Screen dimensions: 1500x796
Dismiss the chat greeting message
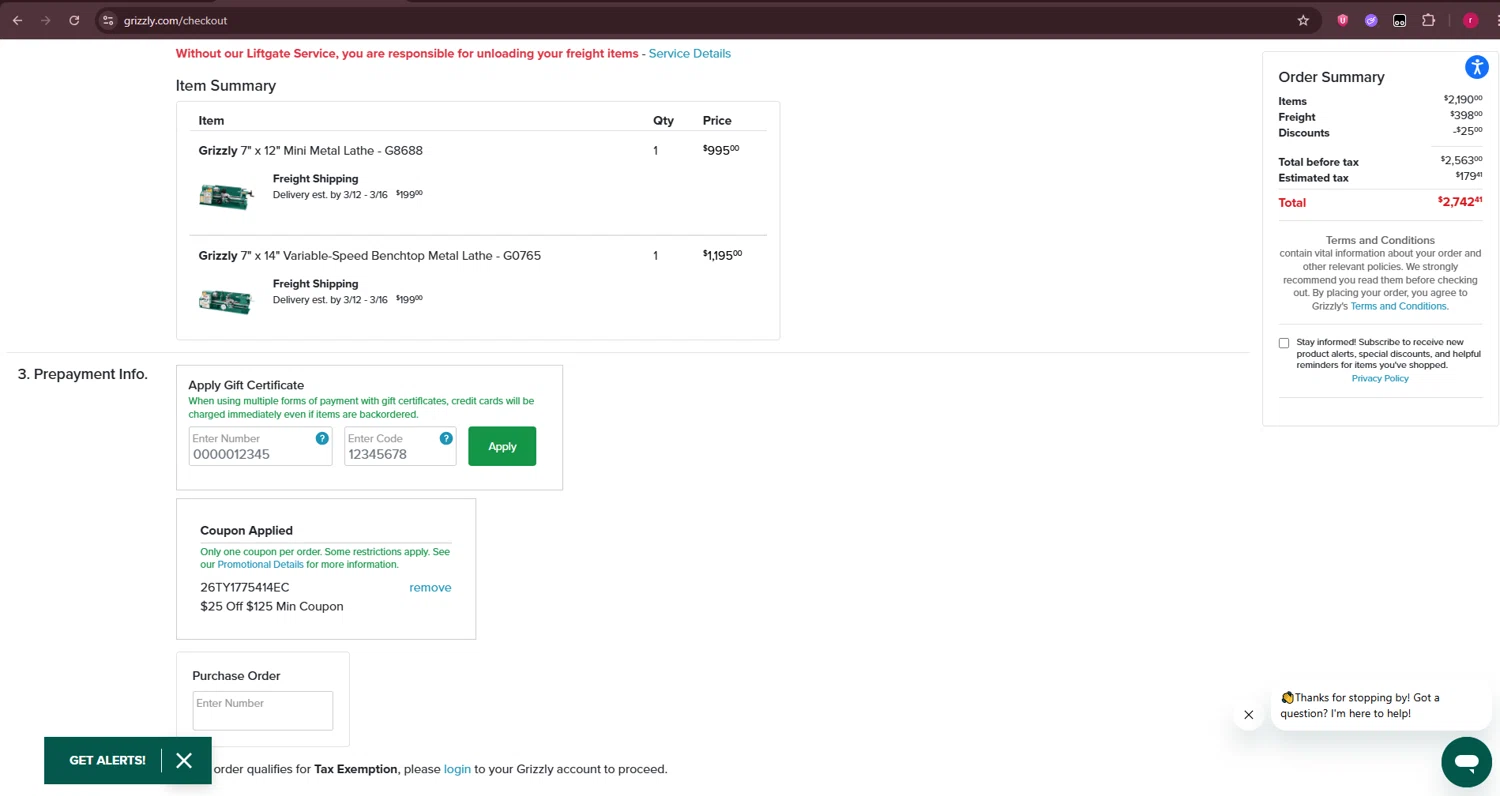click(x=1248, y=715)
